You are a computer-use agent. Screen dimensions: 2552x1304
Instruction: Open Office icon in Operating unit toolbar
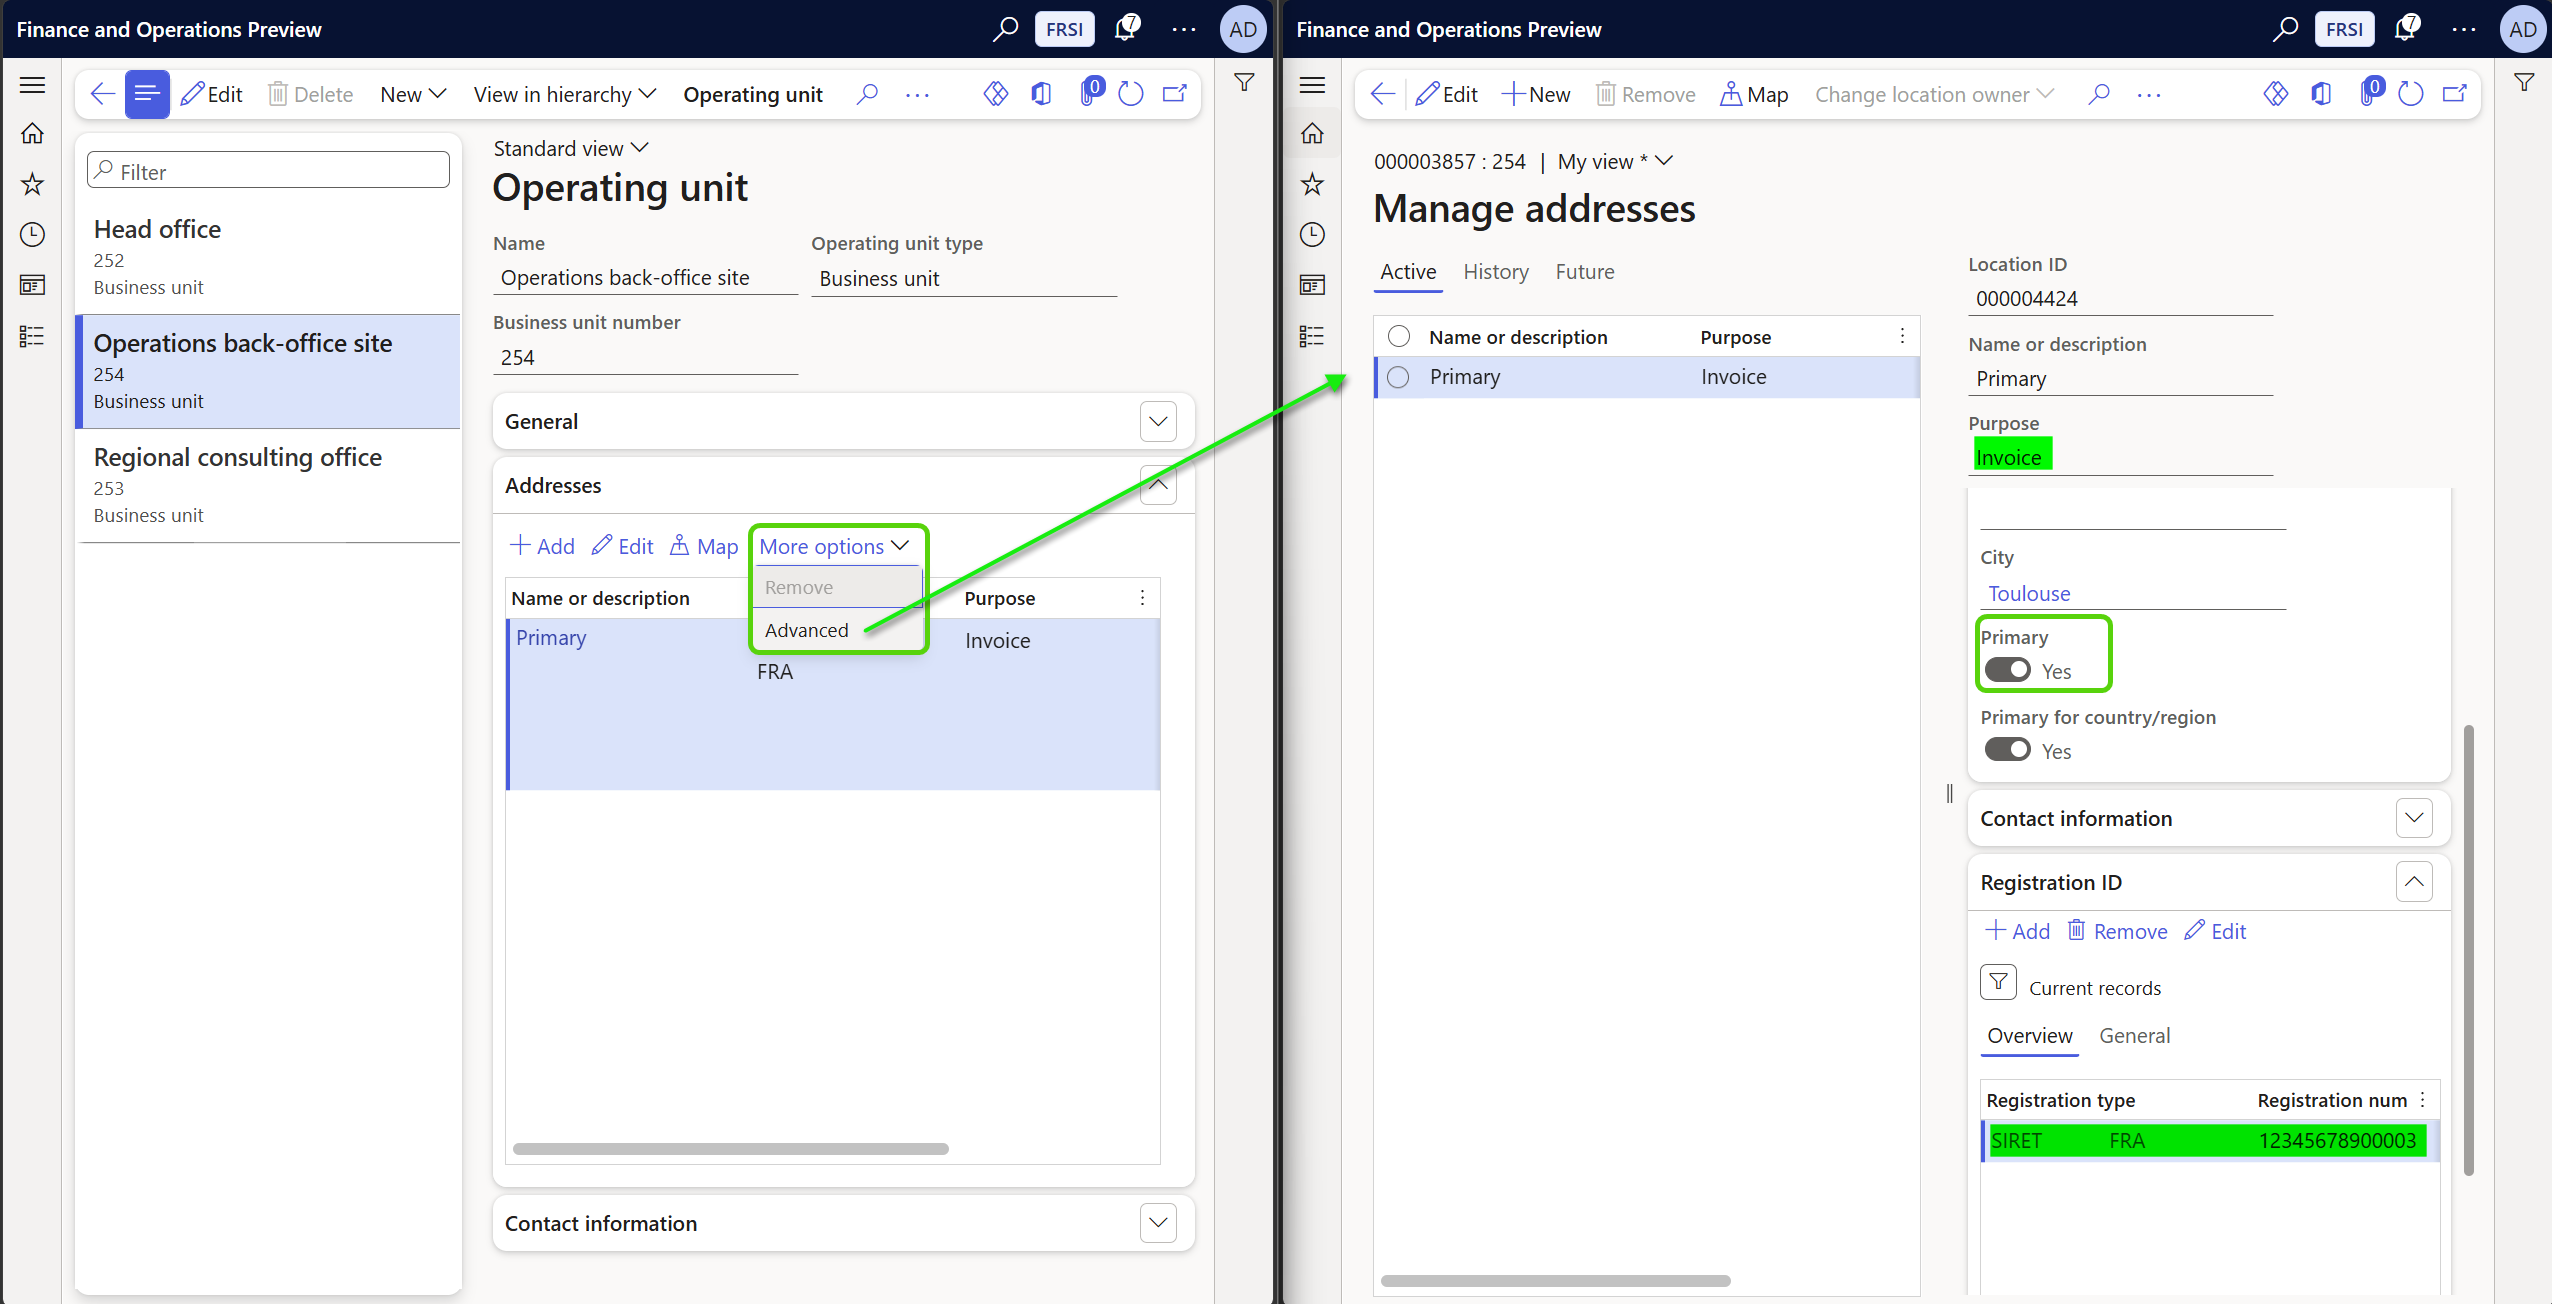coord(1041,94)
